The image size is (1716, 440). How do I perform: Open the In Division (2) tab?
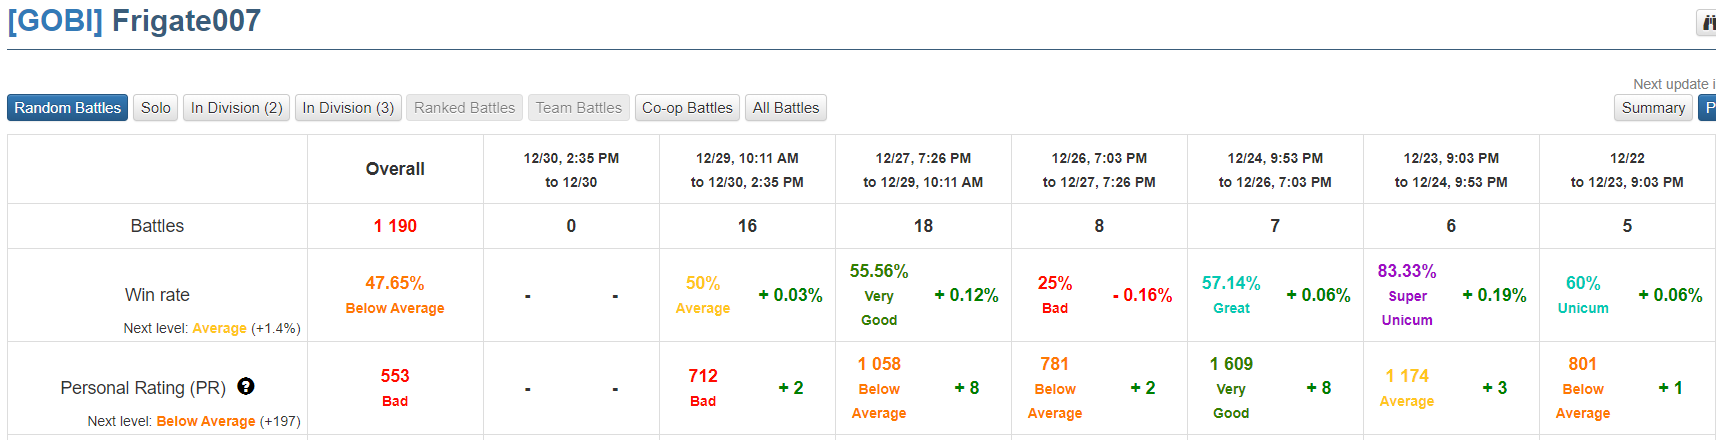tap(236, 108)
